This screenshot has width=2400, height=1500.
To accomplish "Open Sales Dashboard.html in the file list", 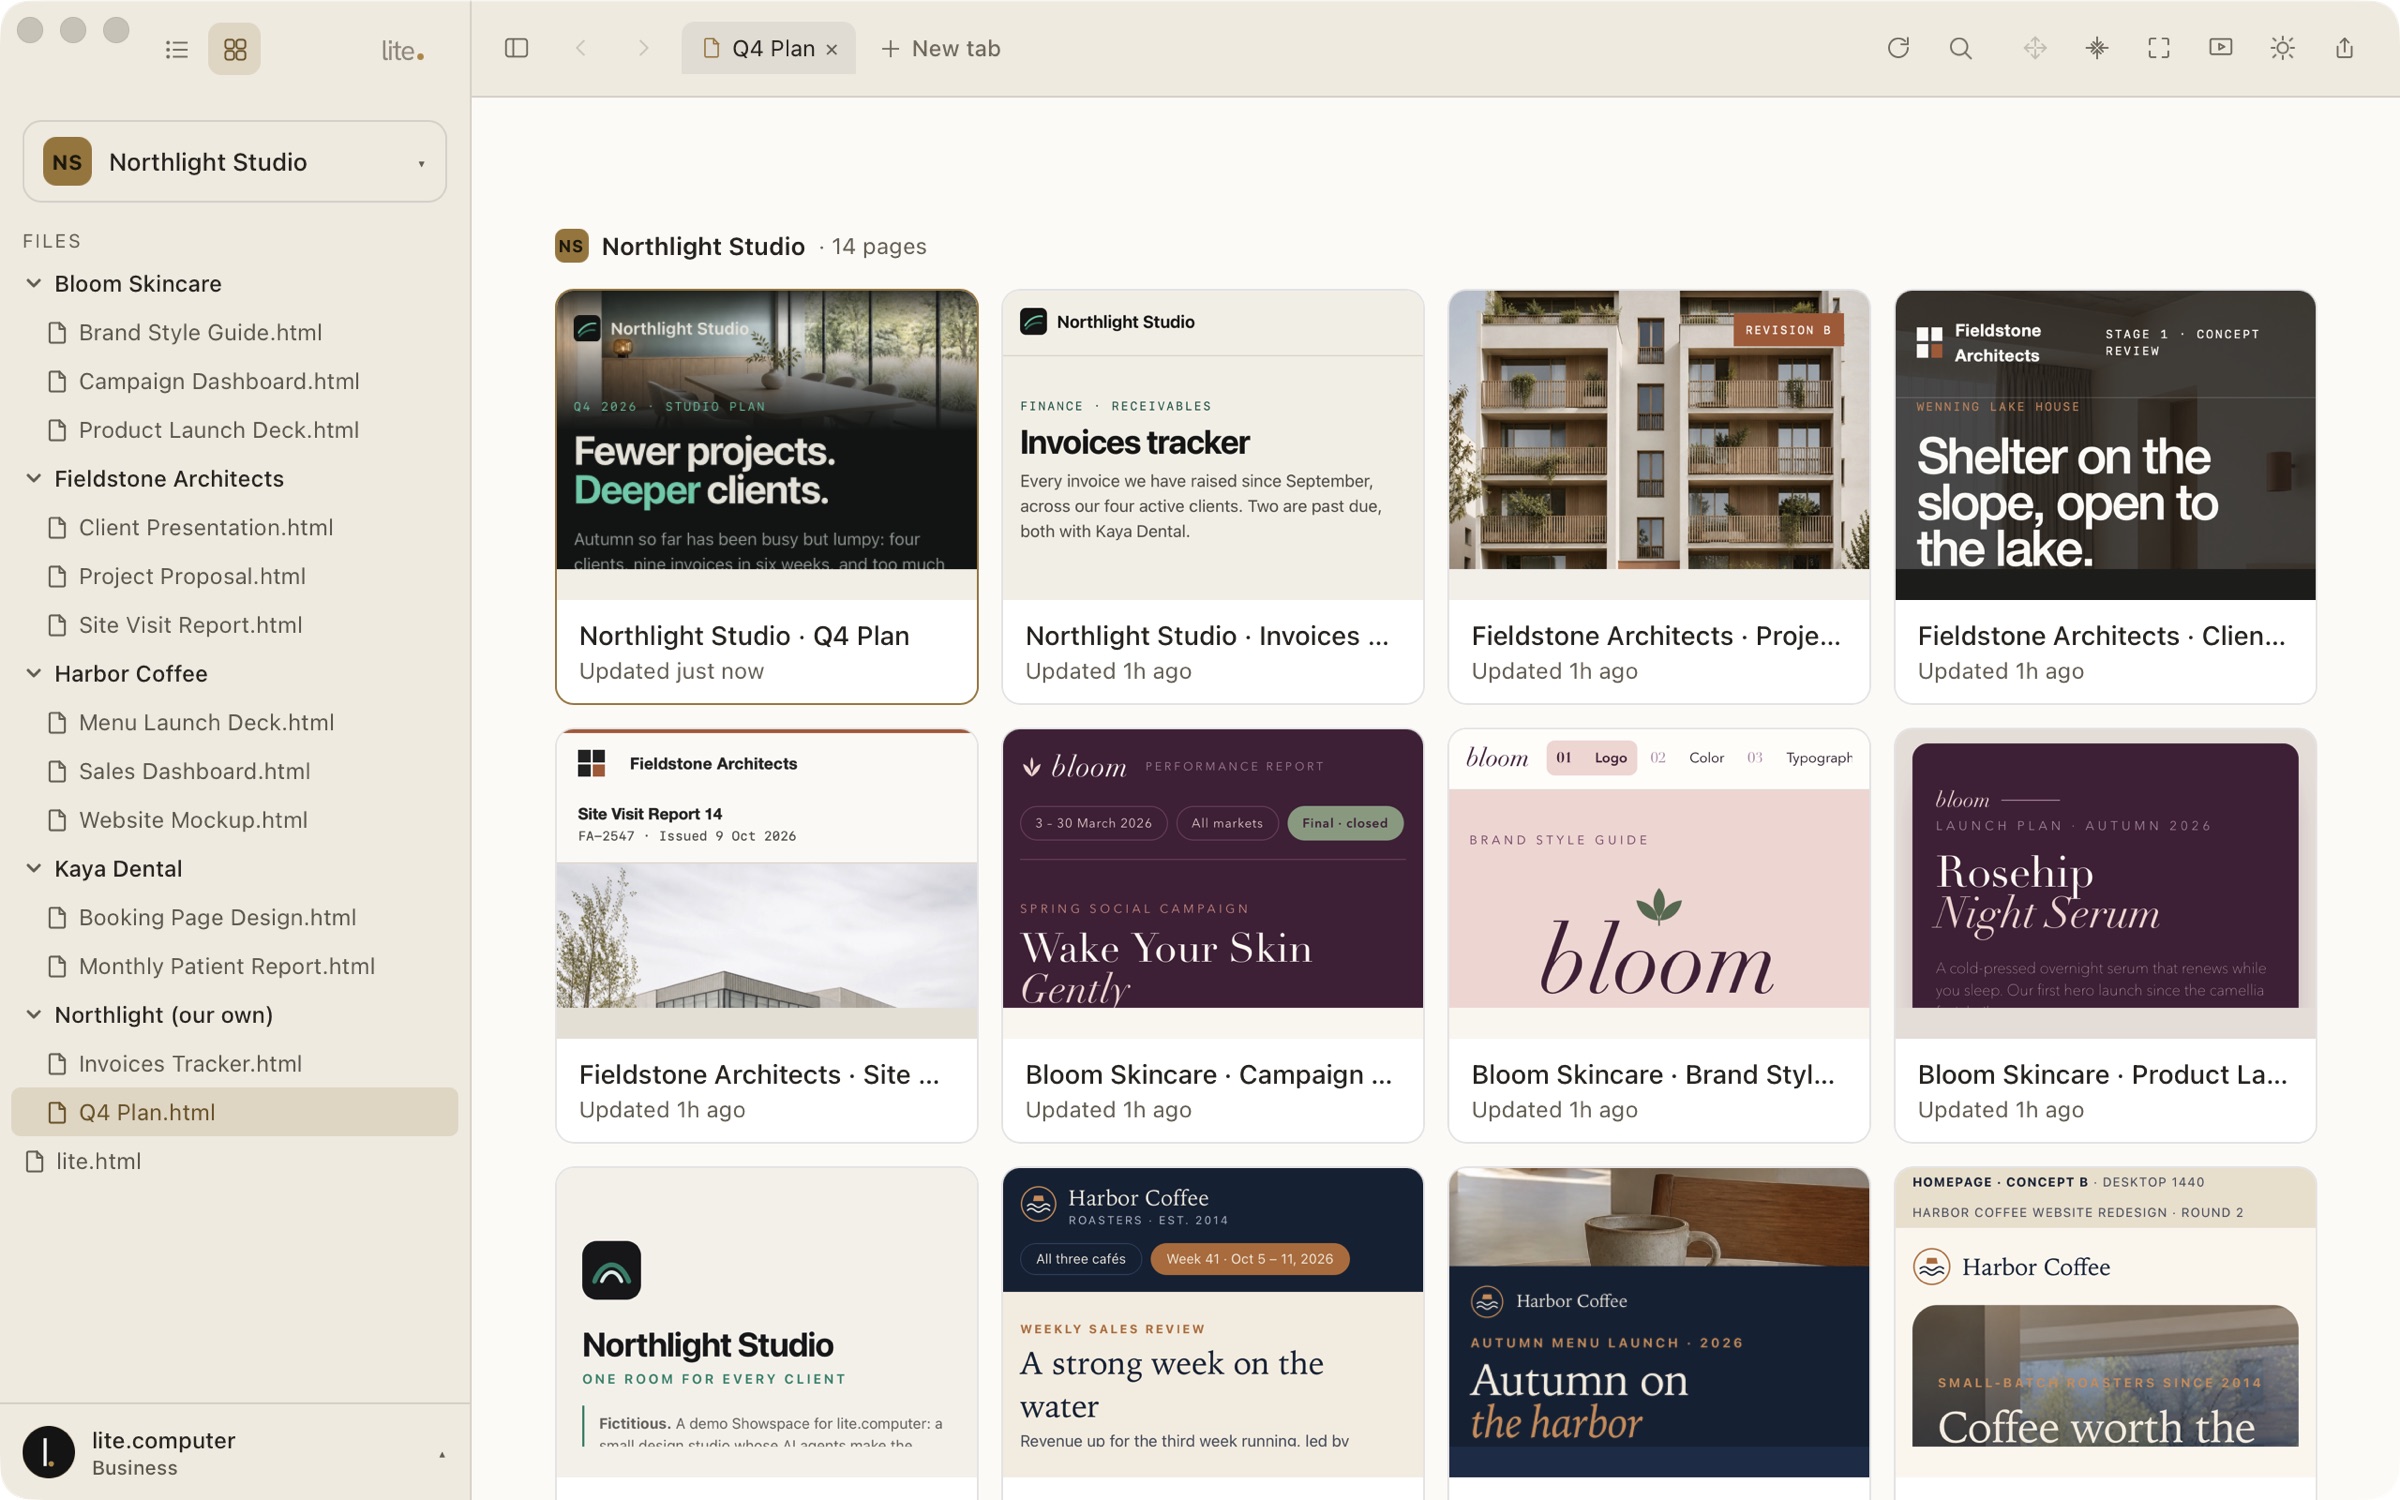I will click(x=194, y=770).
